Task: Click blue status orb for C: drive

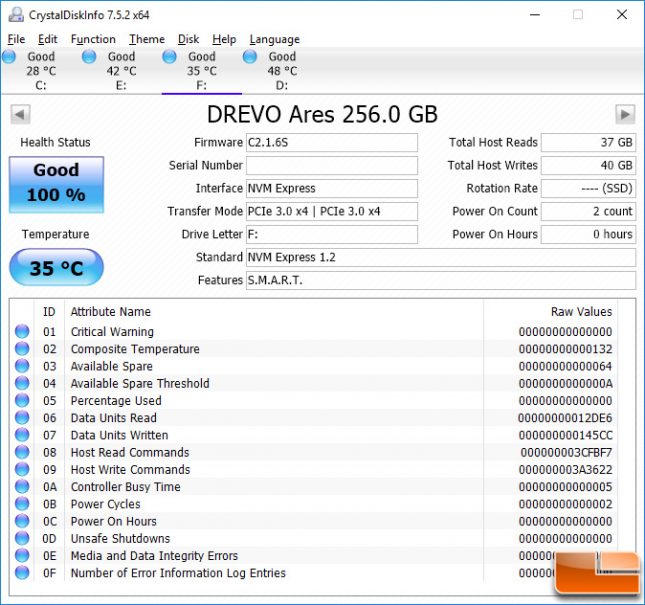Action: click(x=9, y=56)
